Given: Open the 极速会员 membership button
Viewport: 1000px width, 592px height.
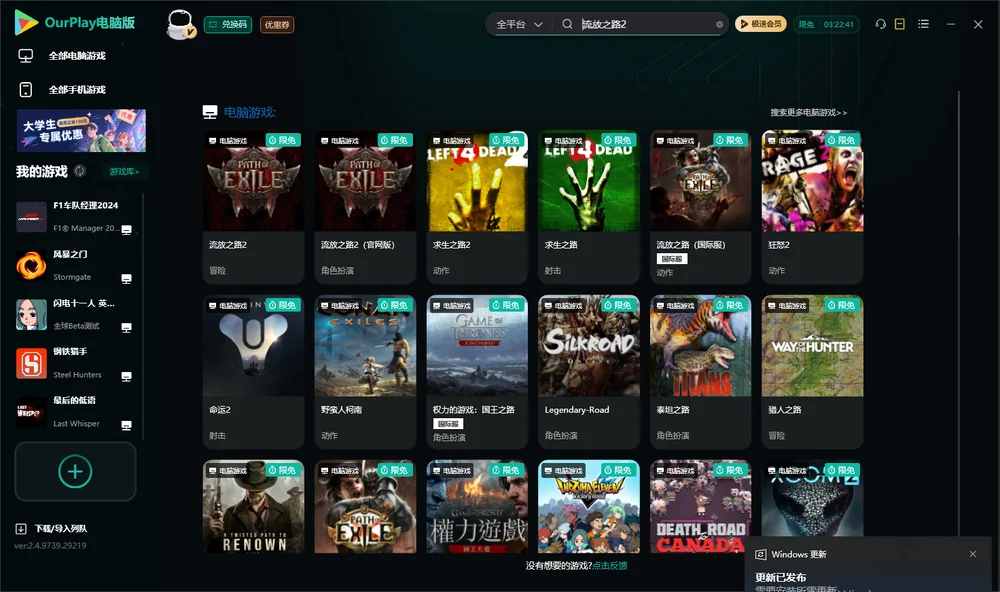Looking at the screenshot, I should pyautogui.click(x=761, y=24).
